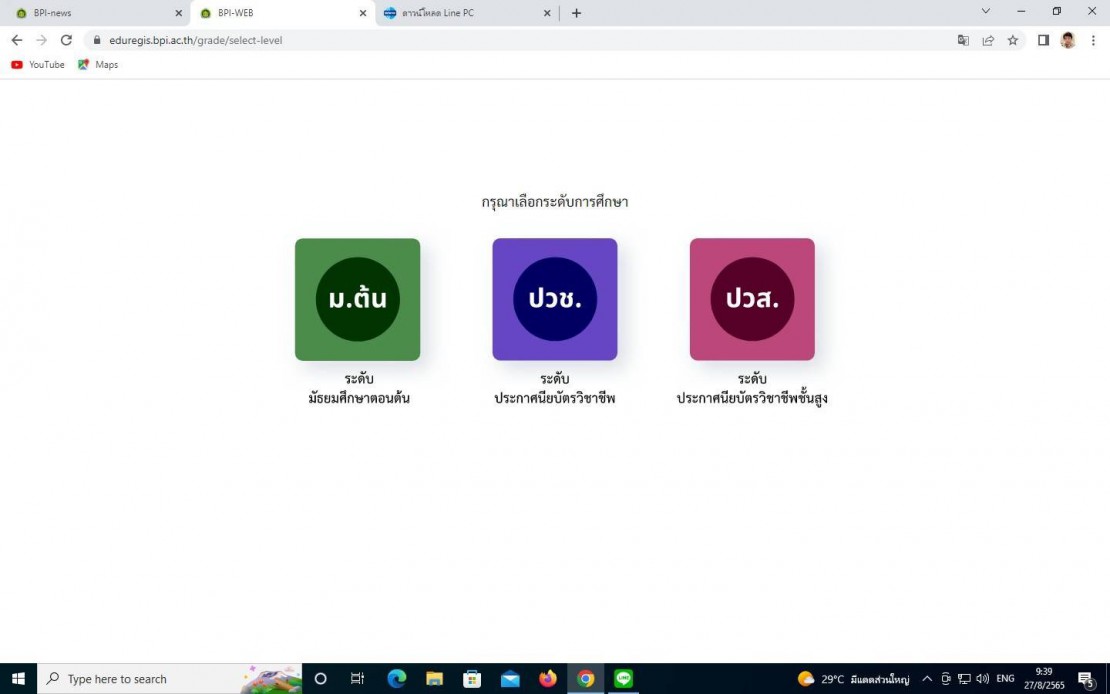Click the ประกาศนียบัตรวิชาชีพ label text
Image resolution: width=1110 pixels, height=694 pixels.
[x=555, y=398]
